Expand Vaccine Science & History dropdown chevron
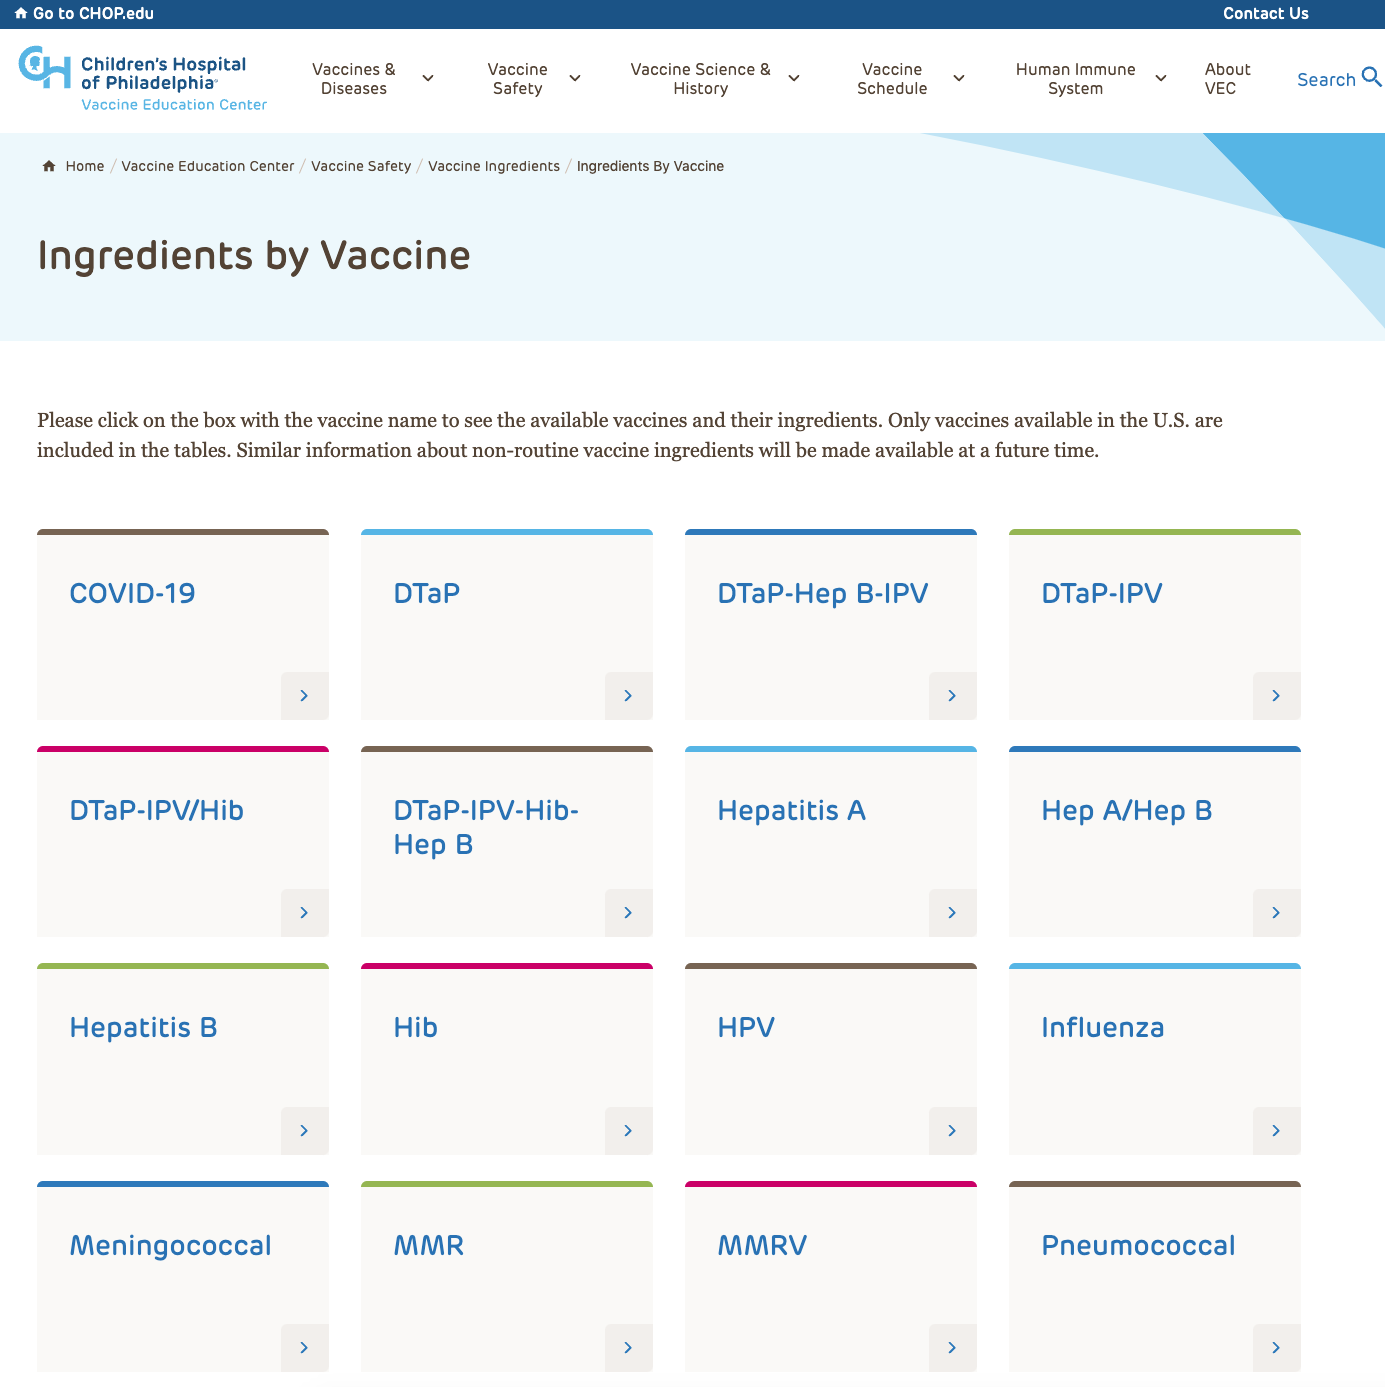The image size is (1385, 1387). pos(794,78)
